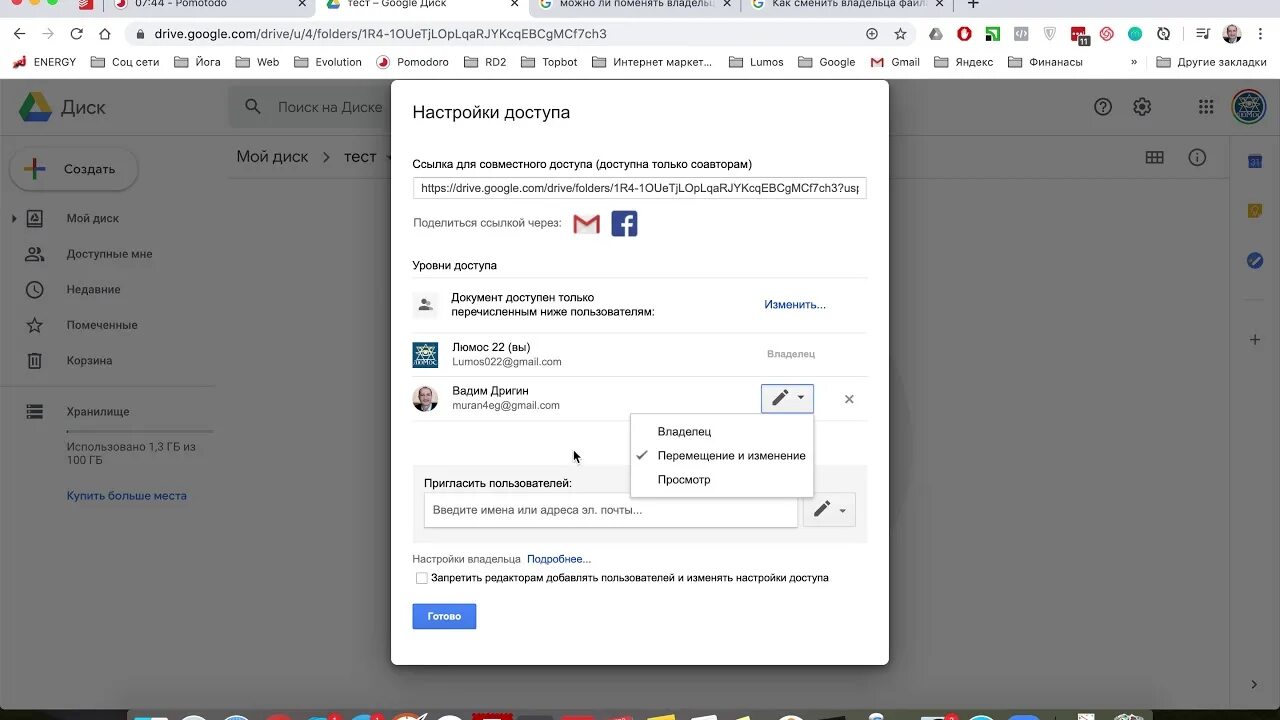The image size is (1280, 720).
Task: Select the sharing link URL field
Action: pyautogui.click(x=639, y=188)
